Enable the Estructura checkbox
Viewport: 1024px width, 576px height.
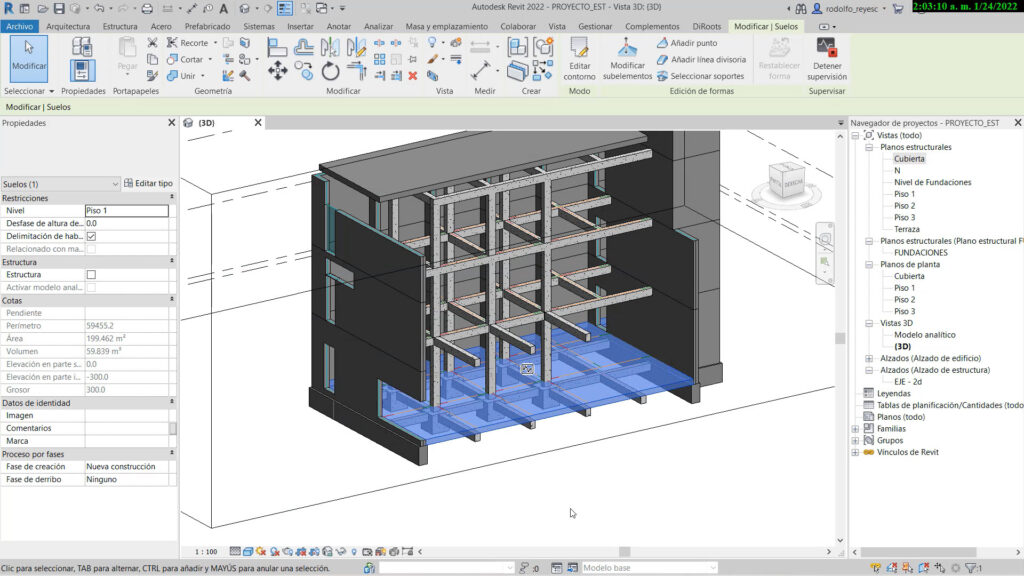[x=91, y=274]
